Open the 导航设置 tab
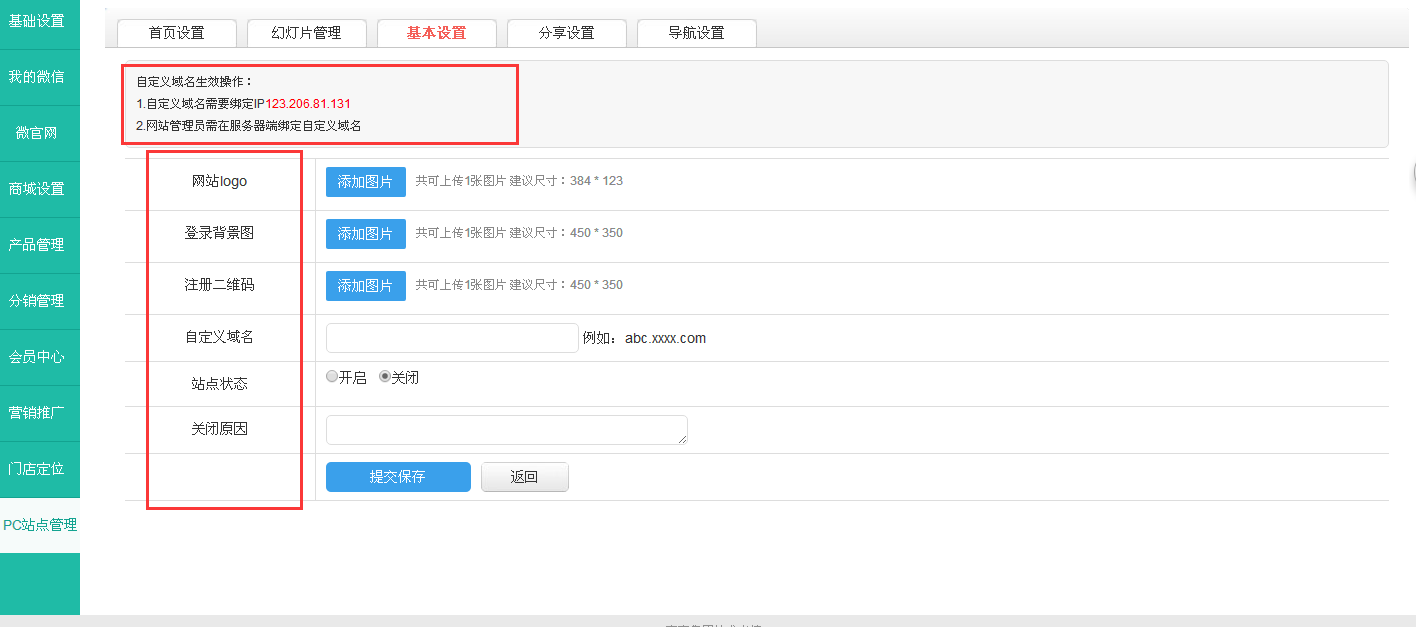This screenshot has width=1416, height=627. (x=696, y=33)
